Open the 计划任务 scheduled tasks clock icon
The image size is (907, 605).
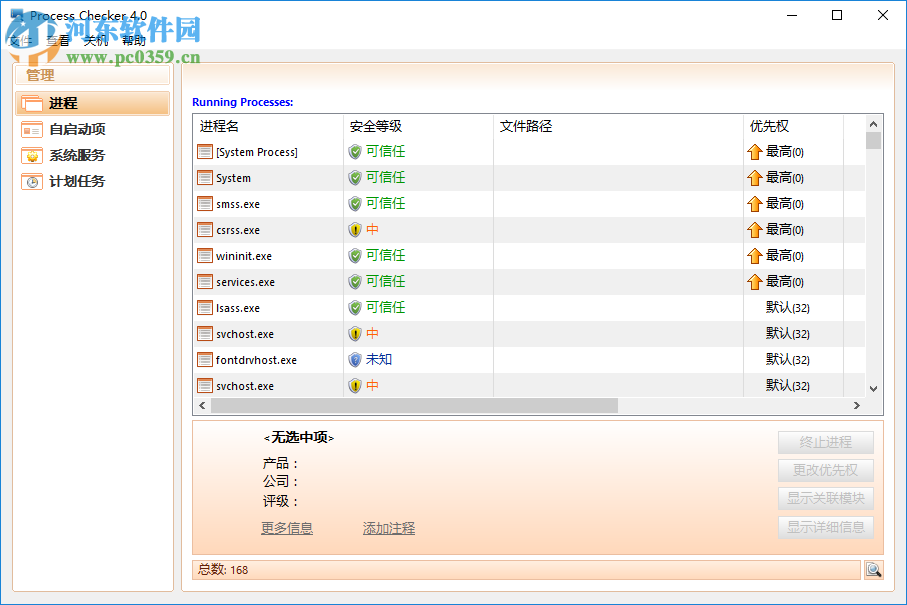tap(31, 181)
